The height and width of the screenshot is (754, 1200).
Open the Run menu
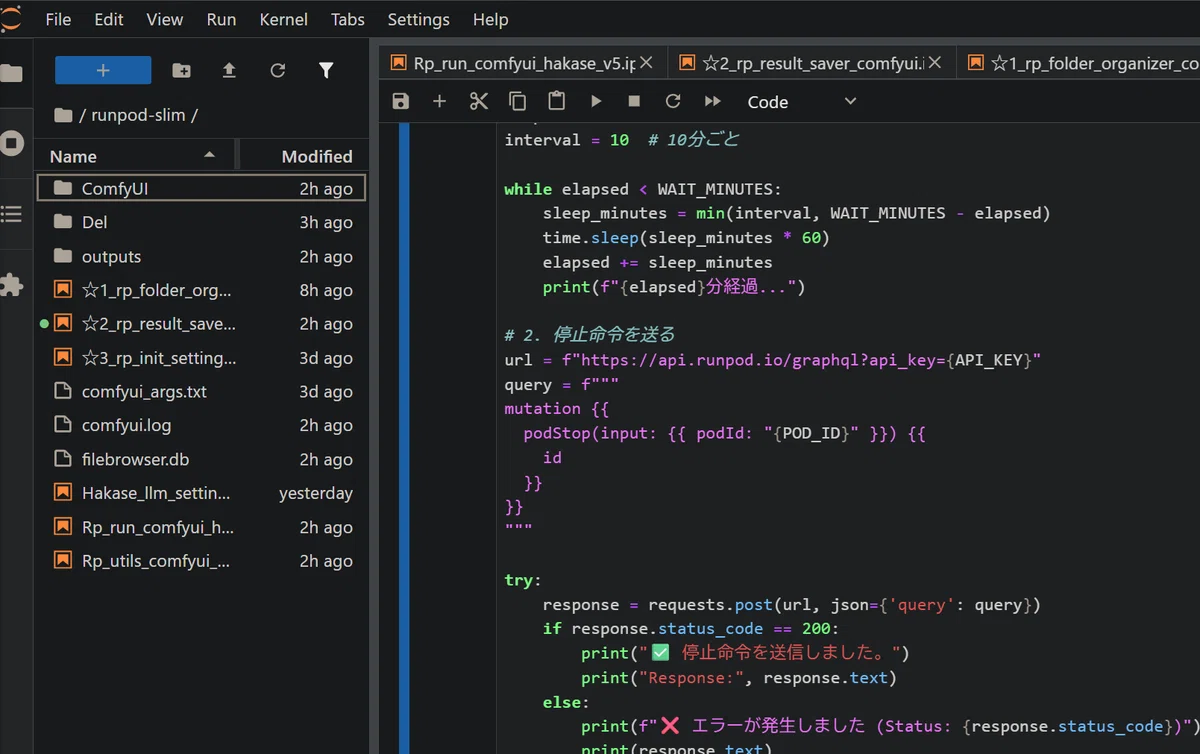click(221, 19)
